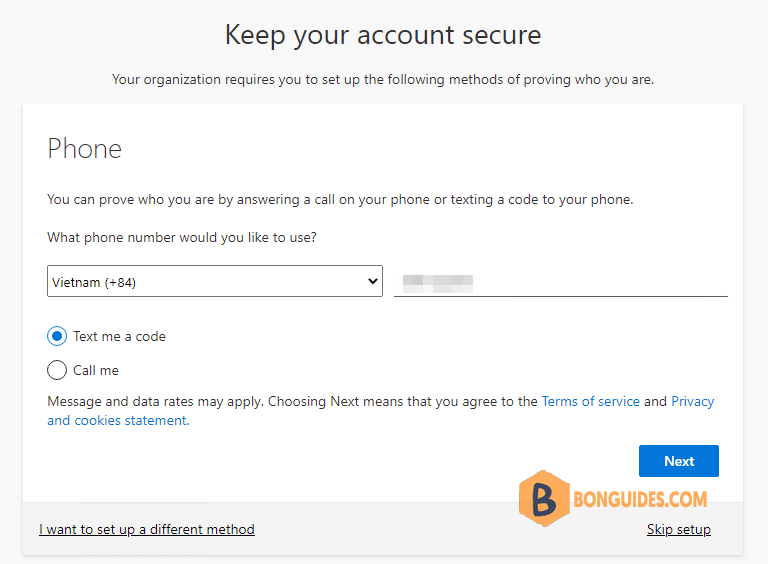Click the "Text me a code" label

tap(120, 336)
